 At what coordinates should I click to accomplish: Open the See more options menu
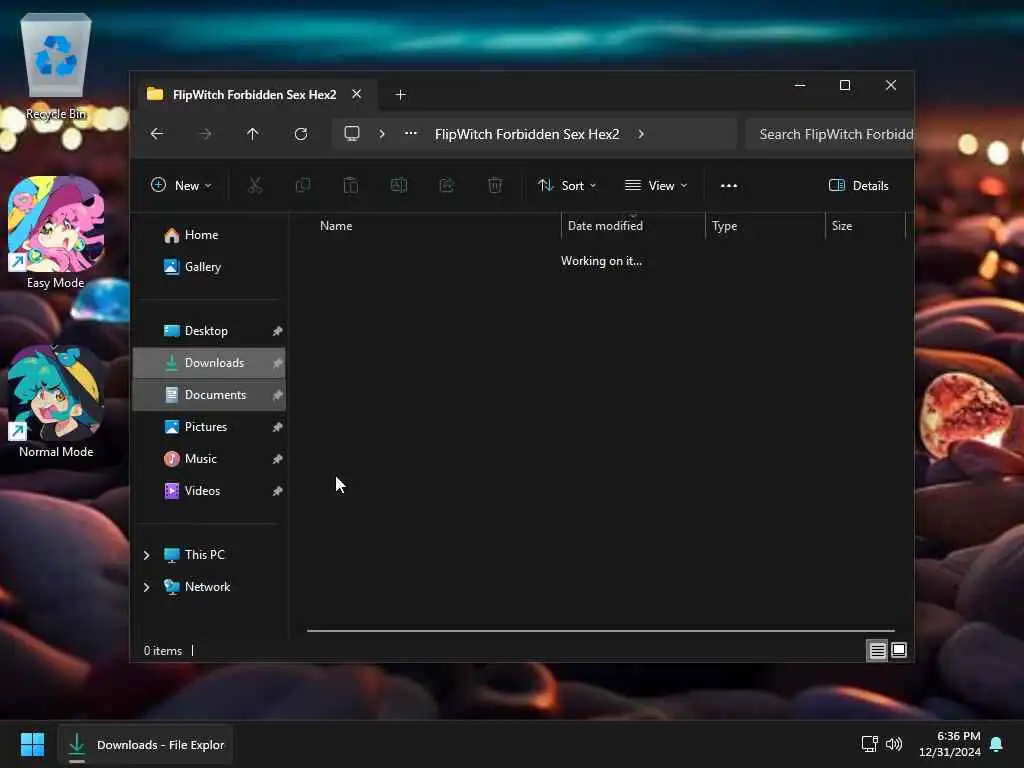point(729,185)
